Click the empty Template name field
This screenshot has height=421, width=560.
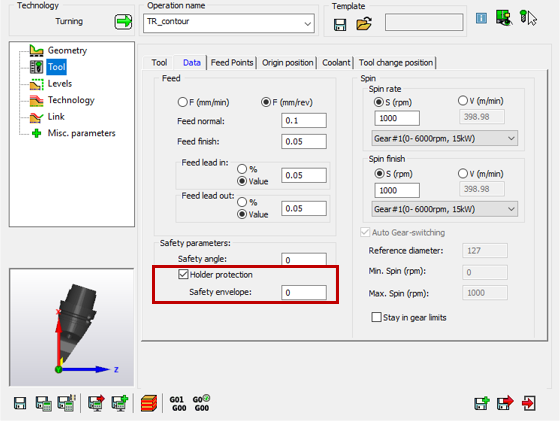pos(424,22)
